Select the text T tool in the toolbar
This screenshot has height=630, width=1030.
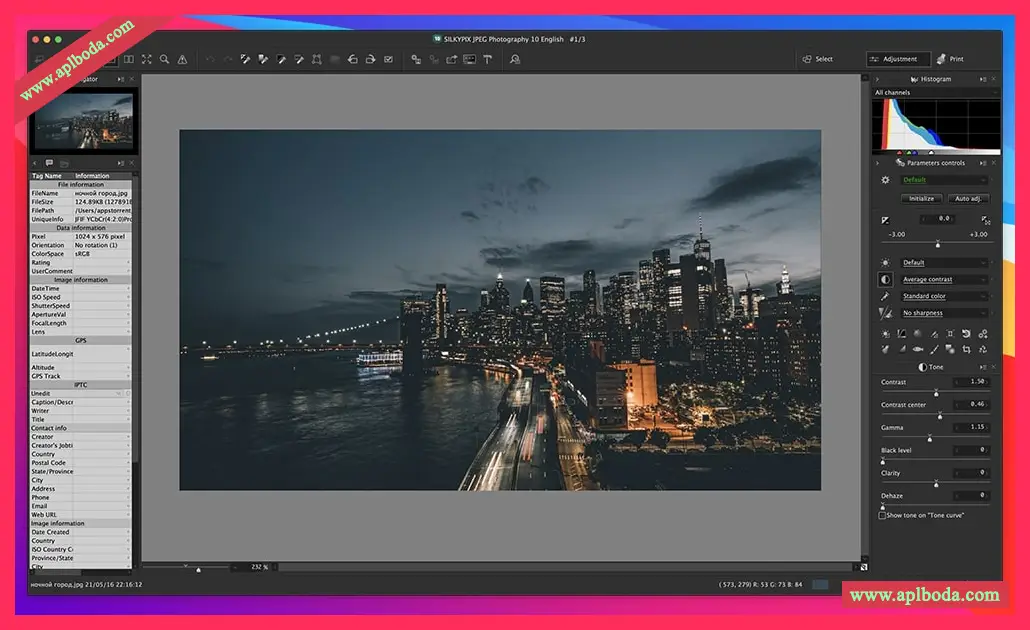click(x=488, y=60)
